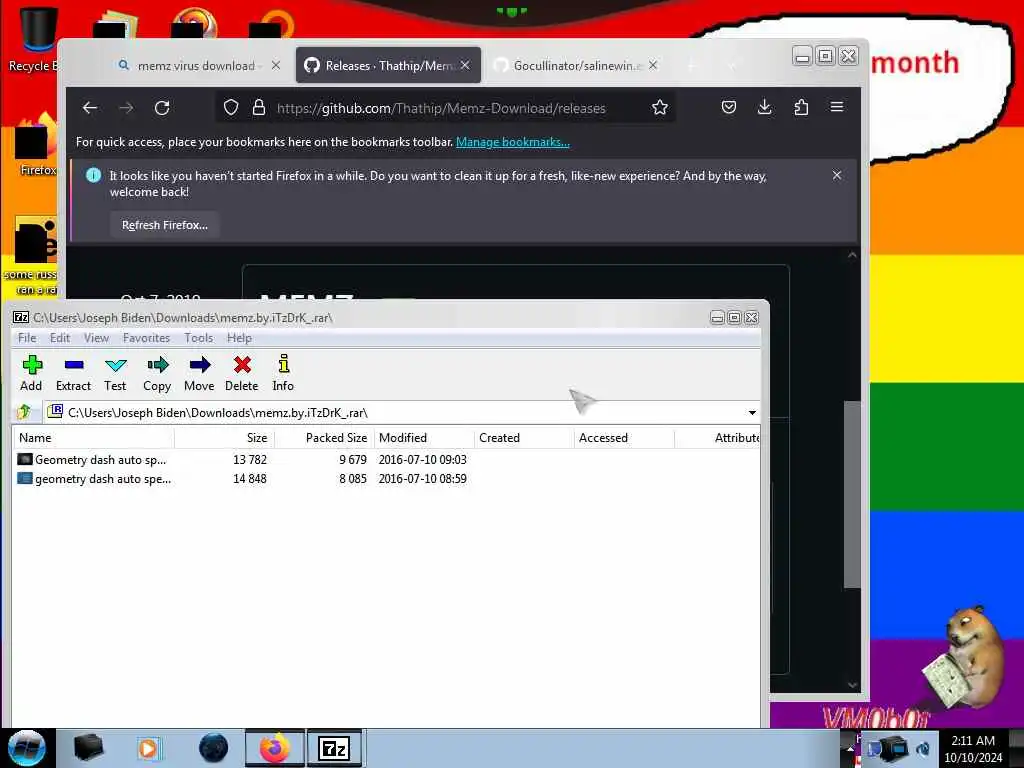This screenshot has width=1024, height=768.
Task: Sort by the Accessed column header
Action: 624,438
